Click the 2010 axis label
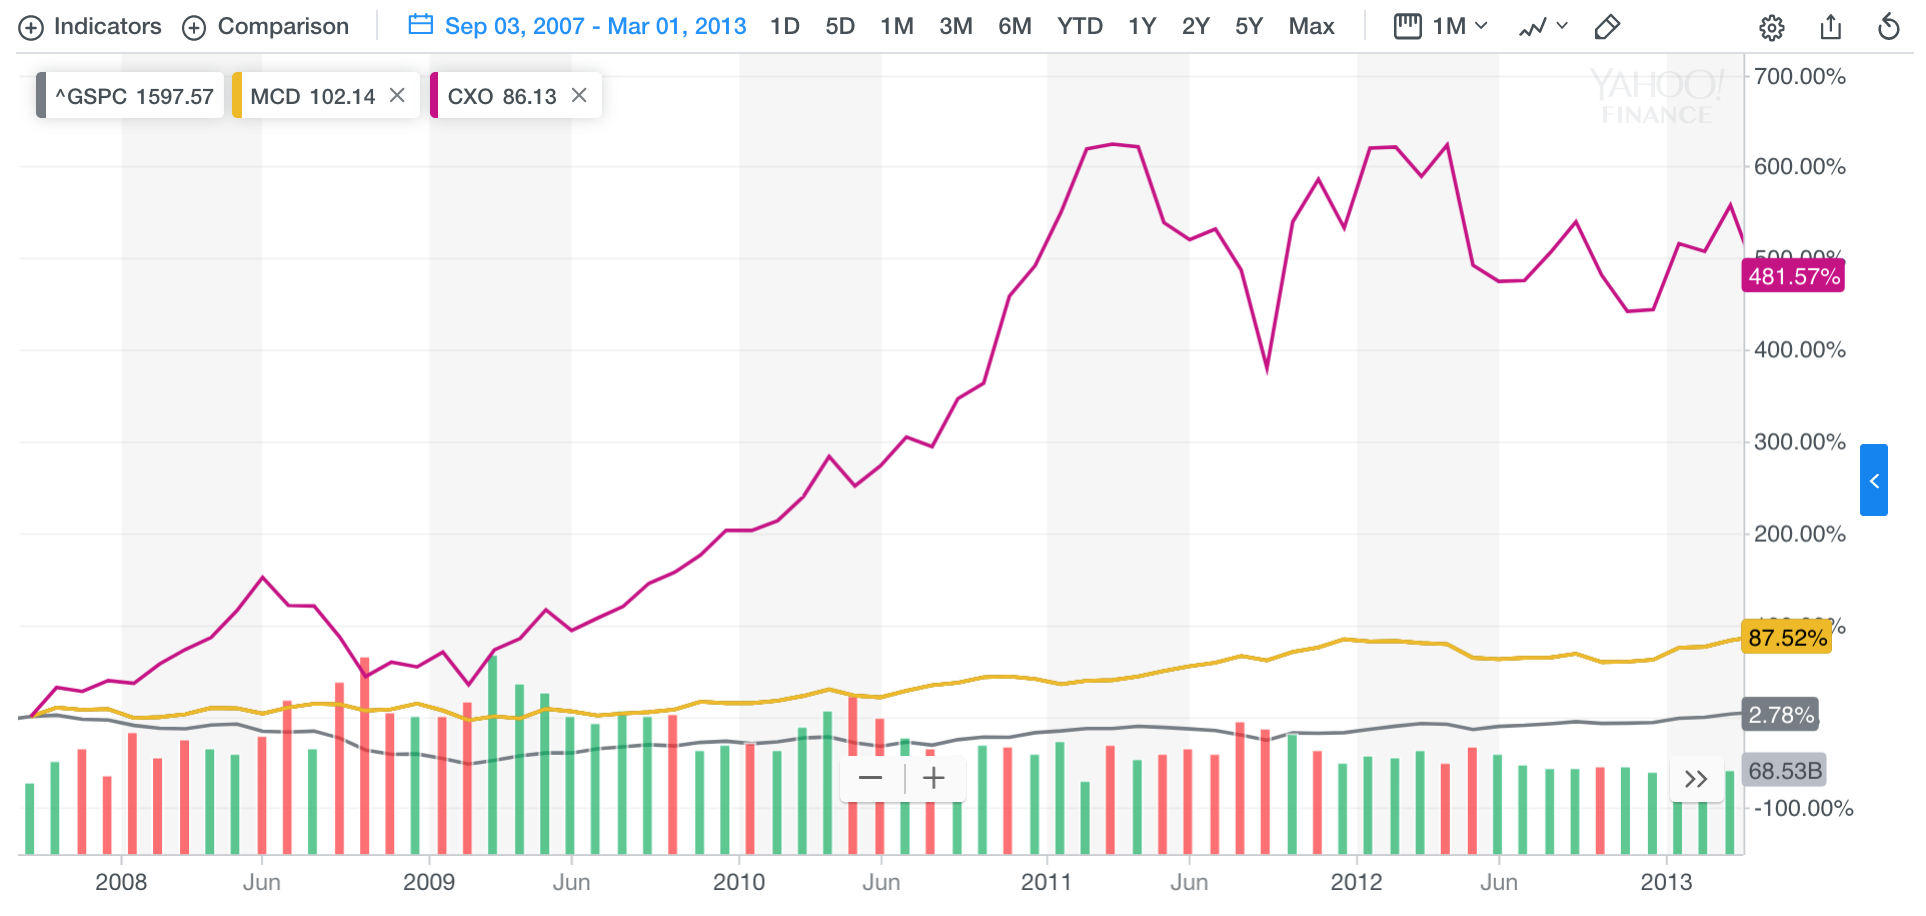 click(739, 882)
